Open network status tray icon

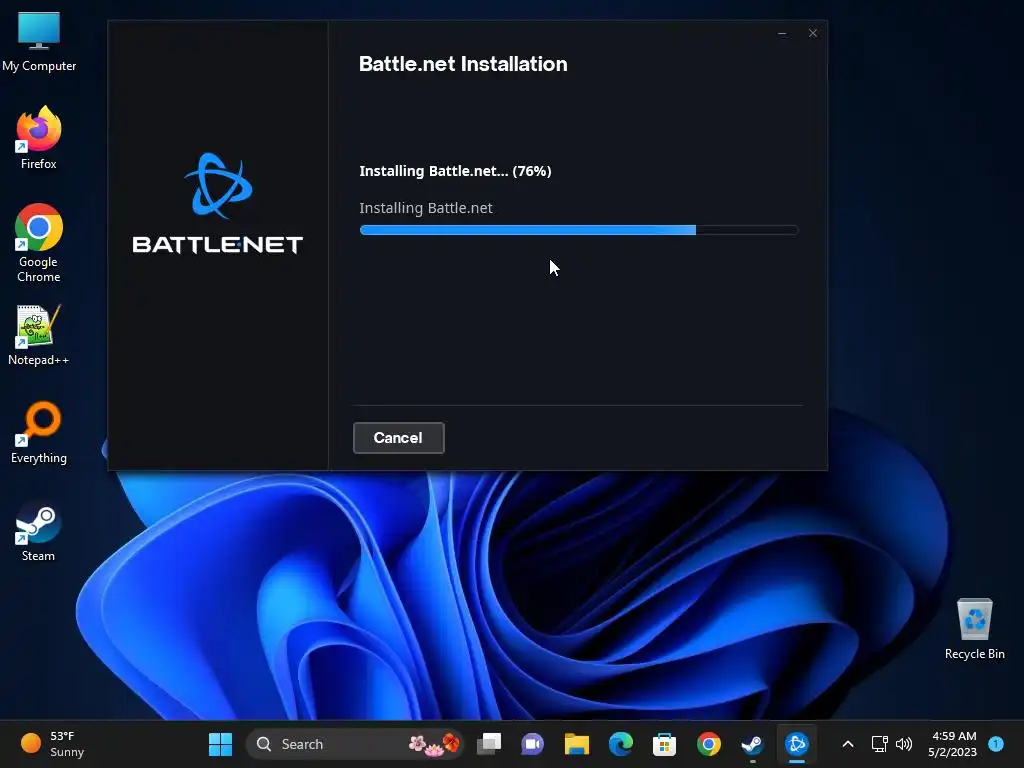tap(880, 744)
